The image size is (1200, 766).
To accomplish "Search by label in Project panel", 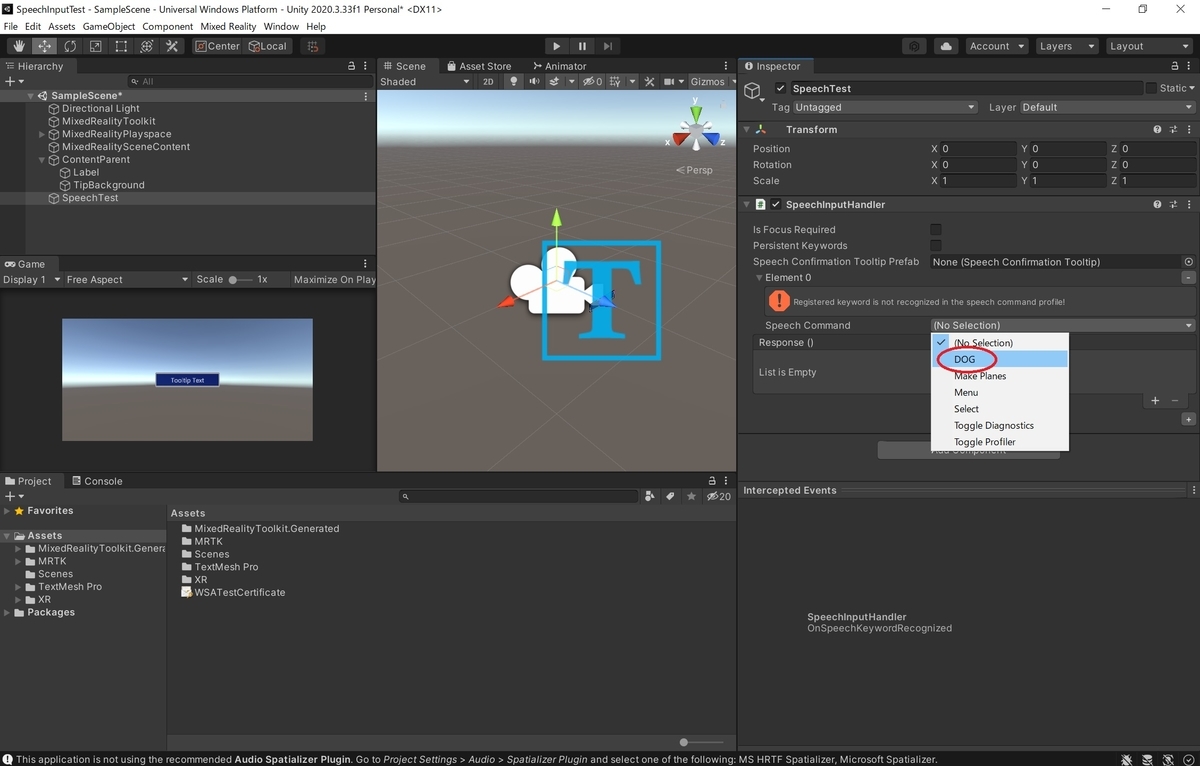I will pyautogui.click(x=670, y=496).
